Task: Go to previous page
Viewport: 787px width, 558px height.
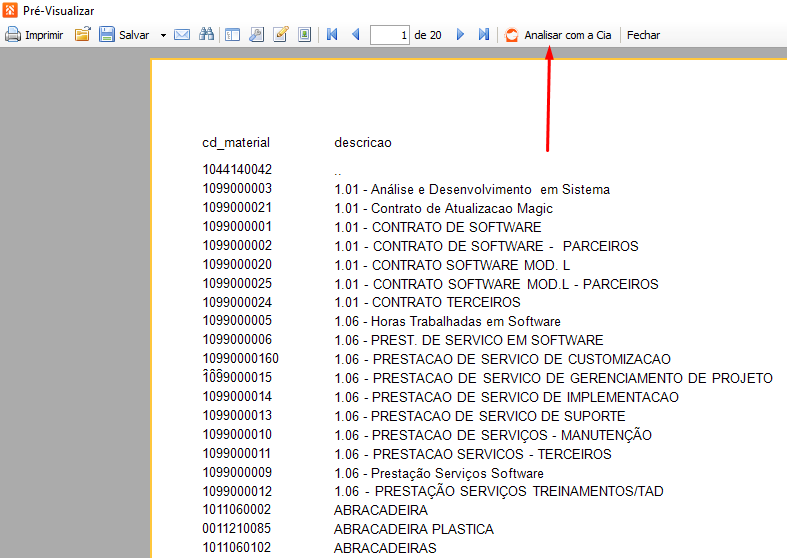Action: tap(356, 34)
